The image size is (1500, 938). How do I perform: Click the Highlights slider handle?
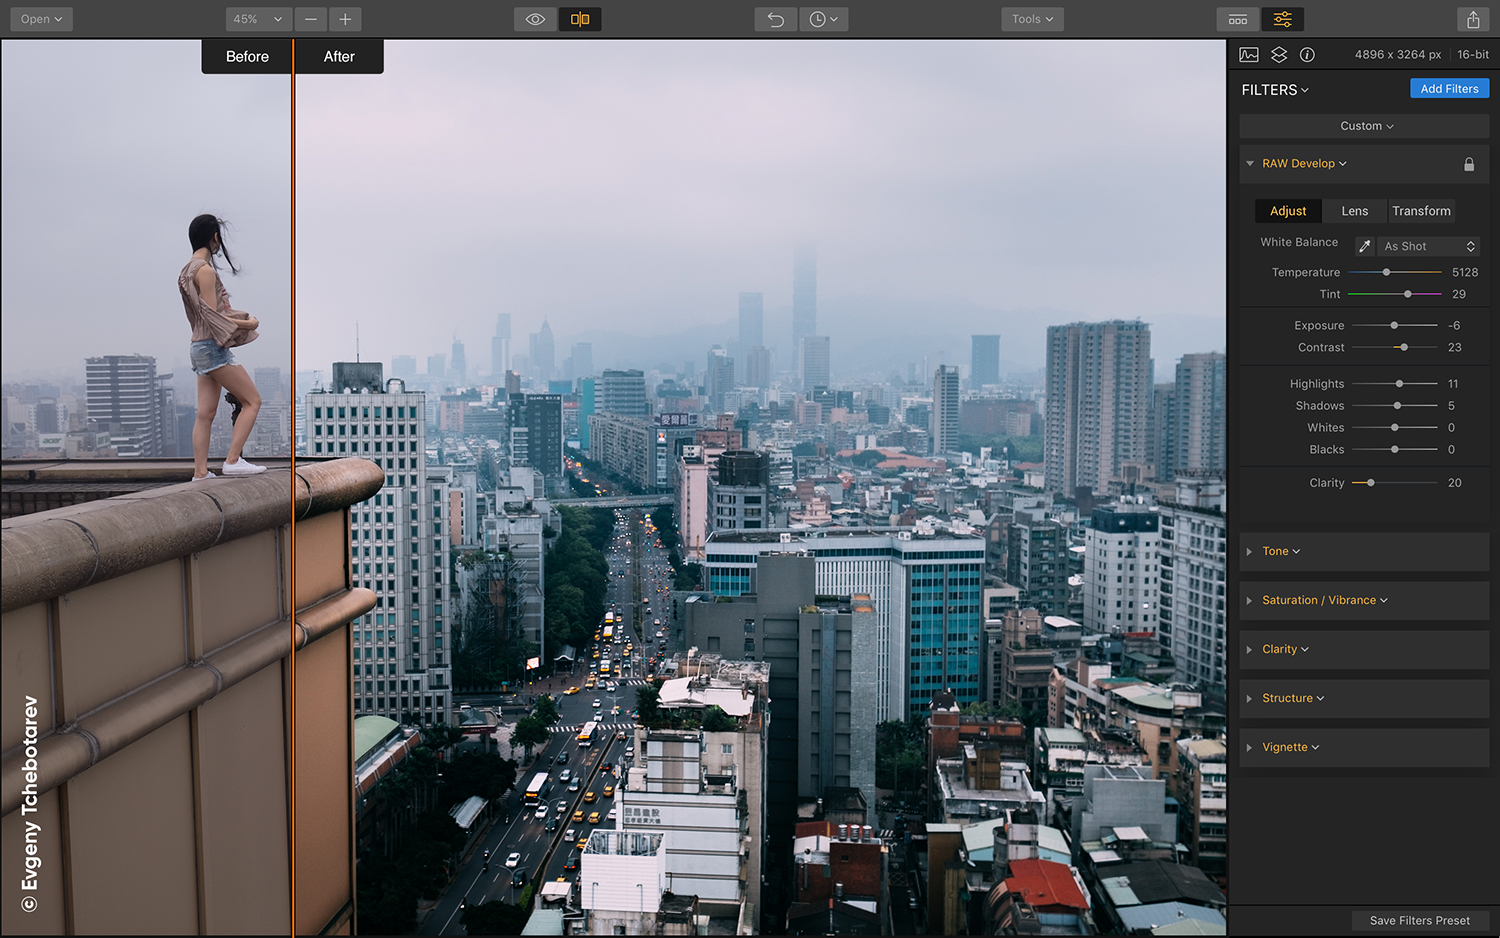coord(1399,384)
